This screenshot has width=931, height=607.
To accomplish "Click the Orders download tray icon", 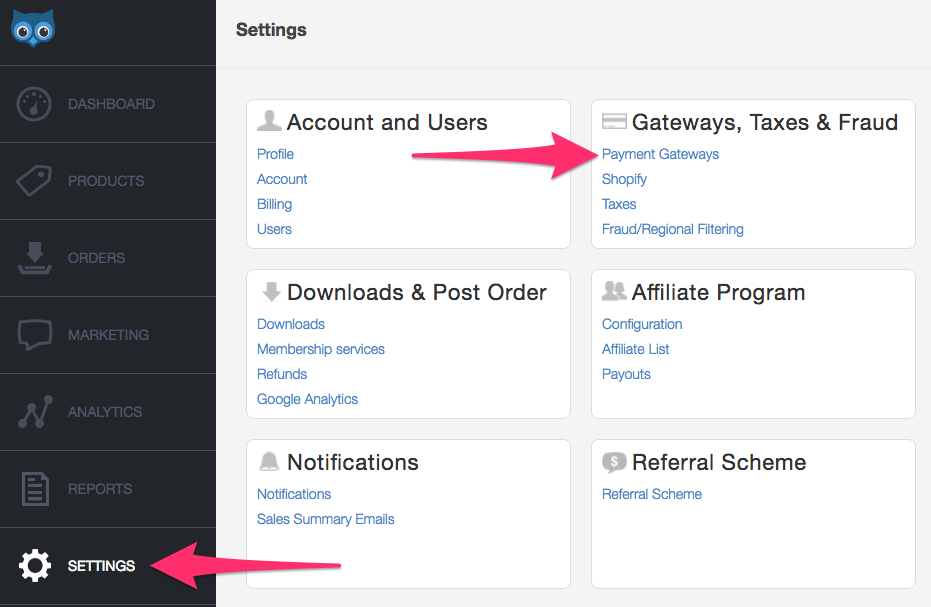I will coord(35,258).
